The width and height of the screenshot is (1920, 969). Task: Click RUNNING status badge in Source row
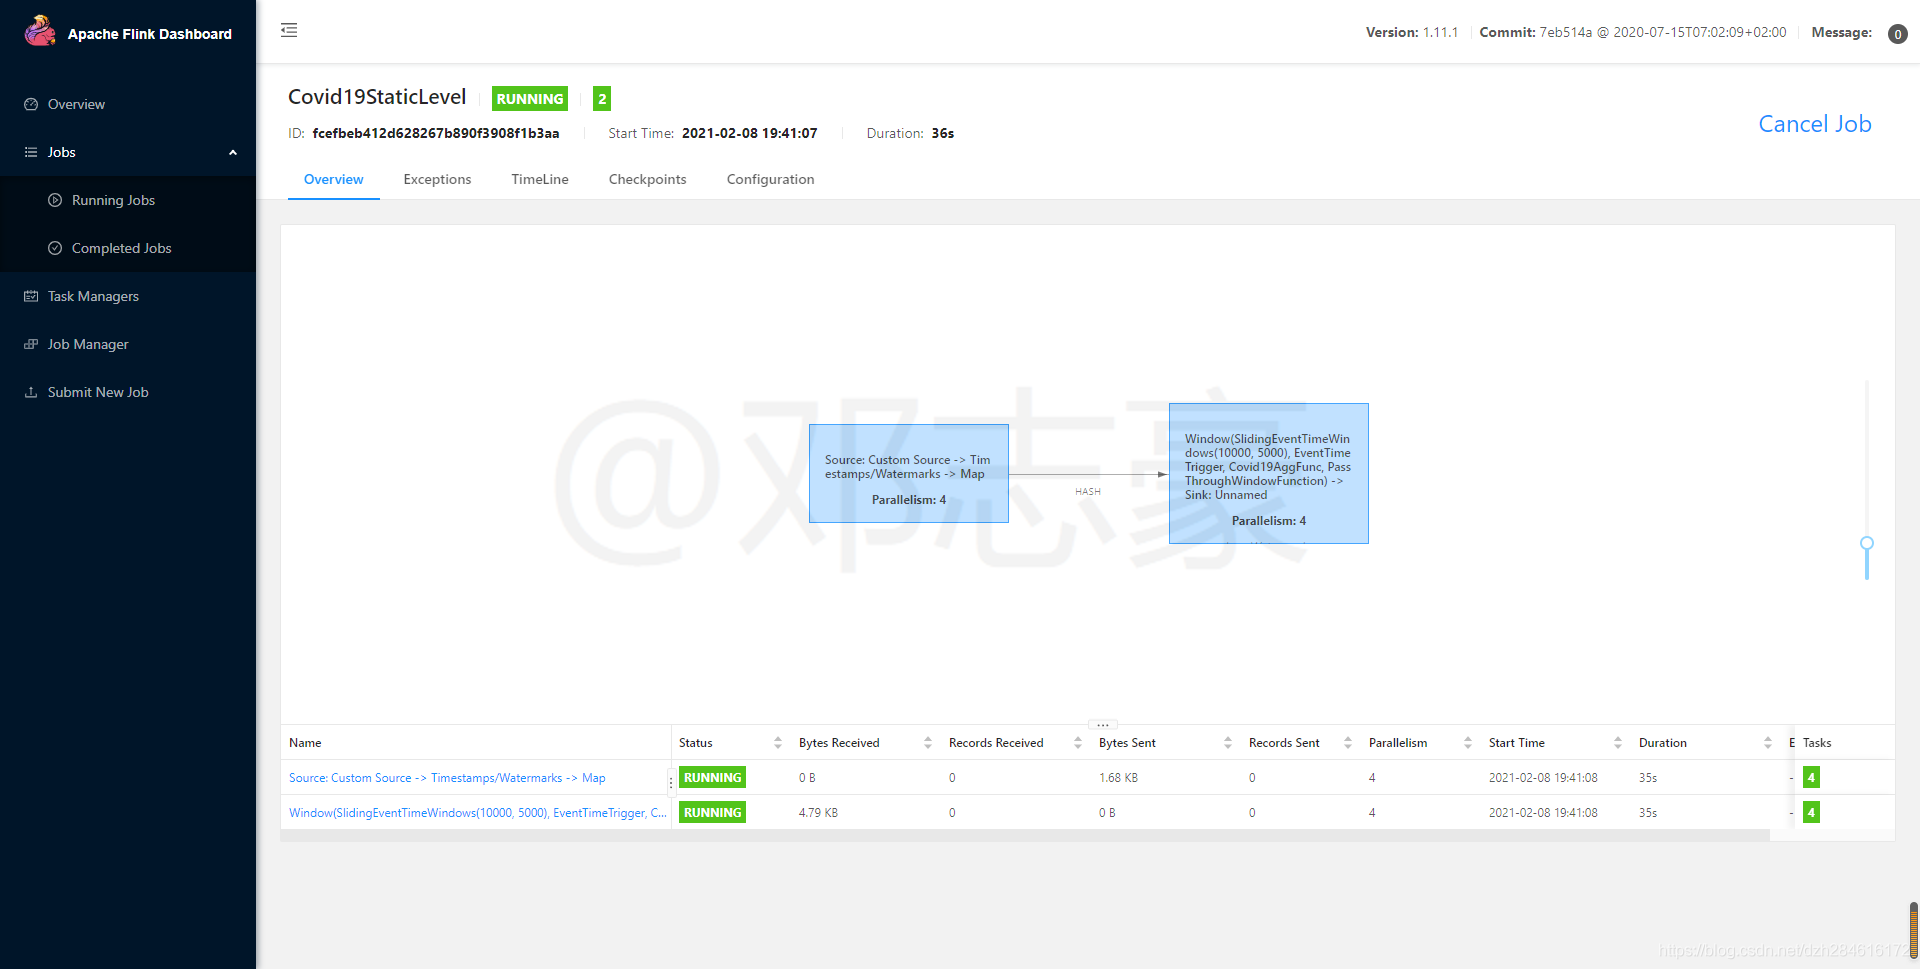coord(712,778)
